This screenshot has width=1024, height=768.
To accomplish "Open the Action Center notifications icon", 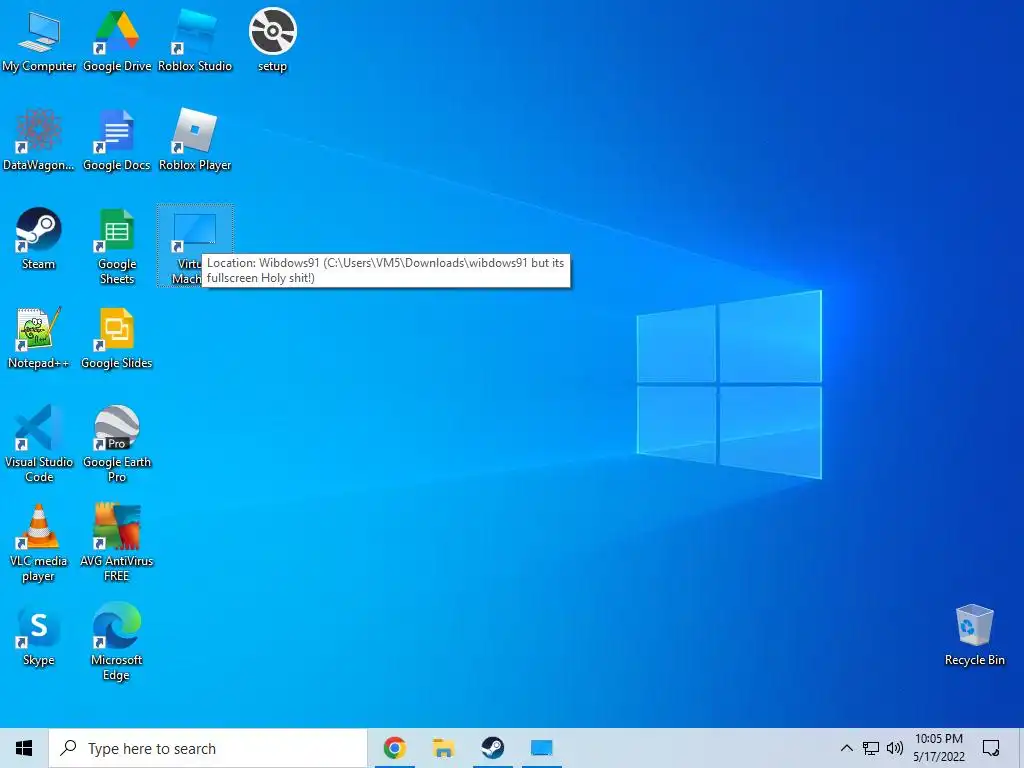I will pyautogui.click(x=991, y=748).
